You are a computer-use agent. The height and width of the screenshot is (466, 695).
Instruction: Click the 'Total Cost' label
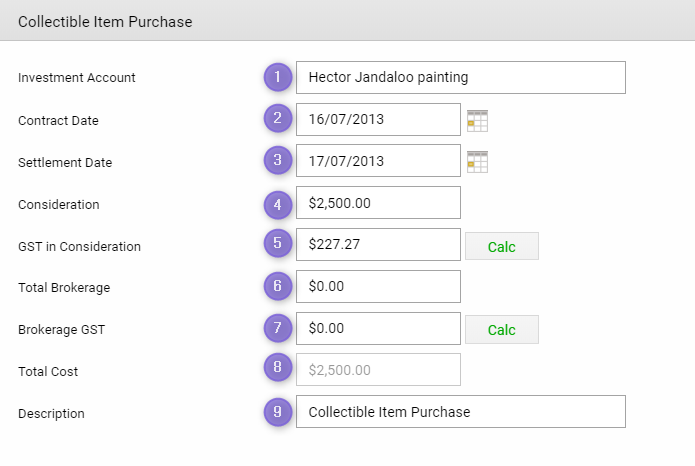click(48, 372)
